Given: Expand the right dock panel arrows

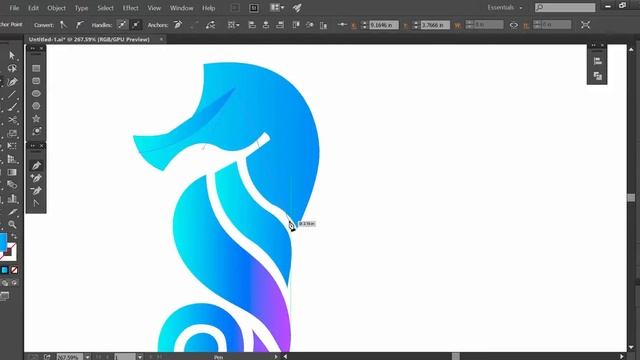Looking at the screenshot, I should [594, 45].
